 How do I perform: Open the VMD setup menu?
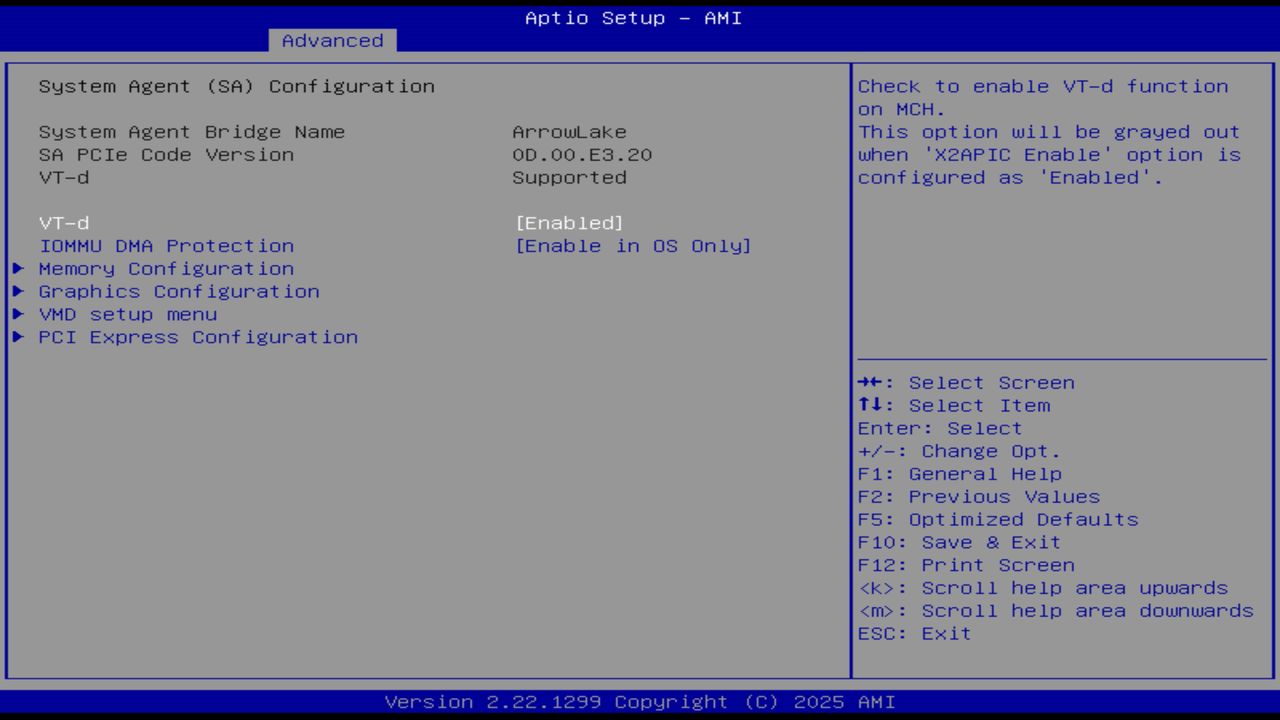click(127, 314)
